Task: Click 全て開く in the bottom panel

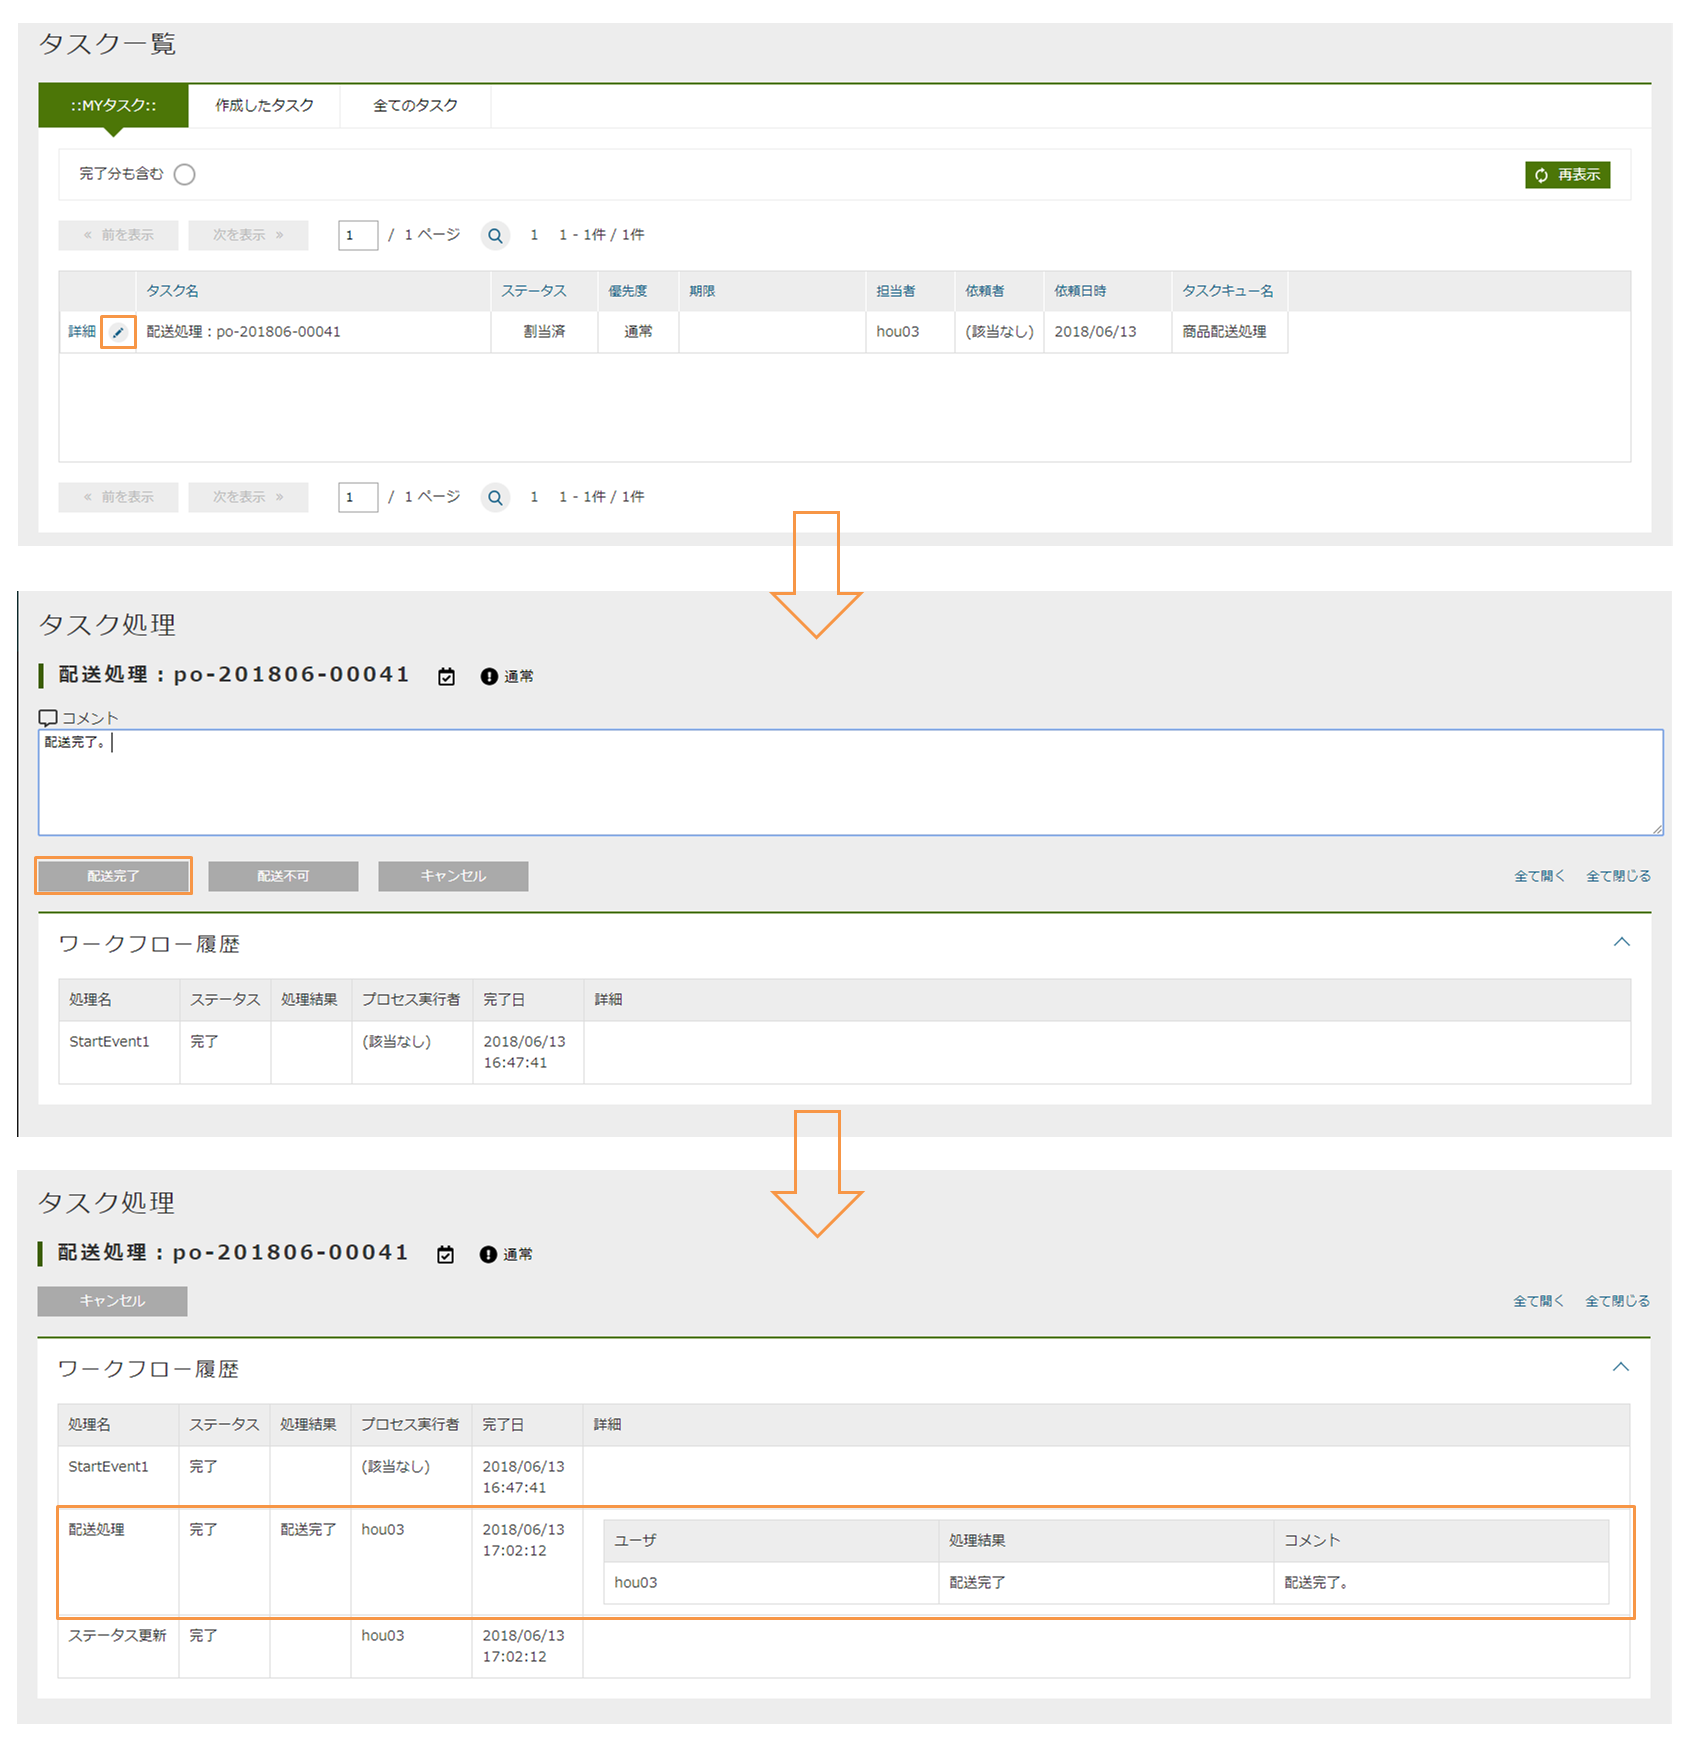Action: (x=1538, y=1301)
